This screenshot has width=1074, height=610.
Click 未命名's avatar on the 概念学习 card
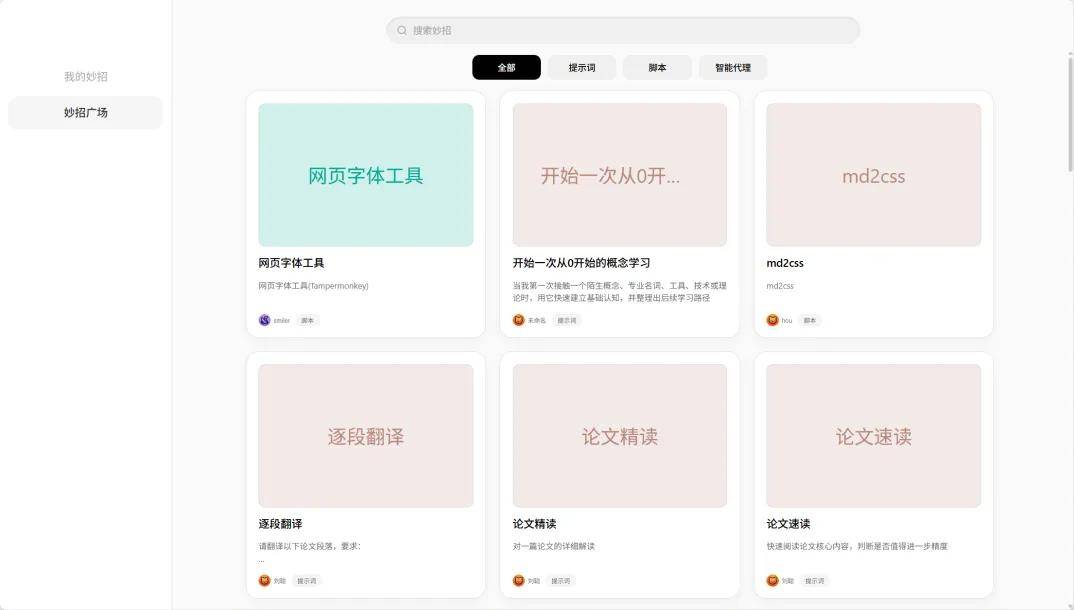(x=517, y=319)
